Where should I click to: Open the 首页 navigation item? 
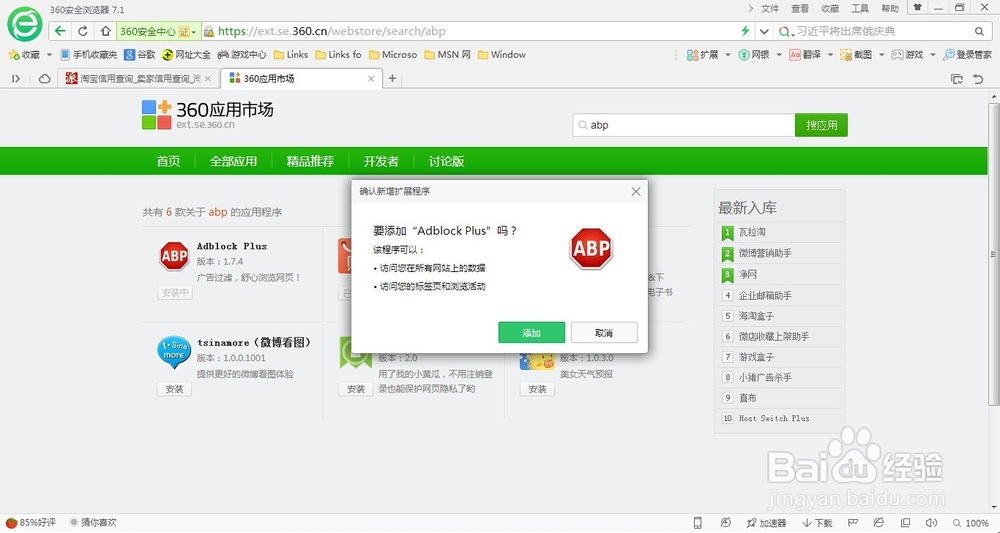tap(168, 161)
